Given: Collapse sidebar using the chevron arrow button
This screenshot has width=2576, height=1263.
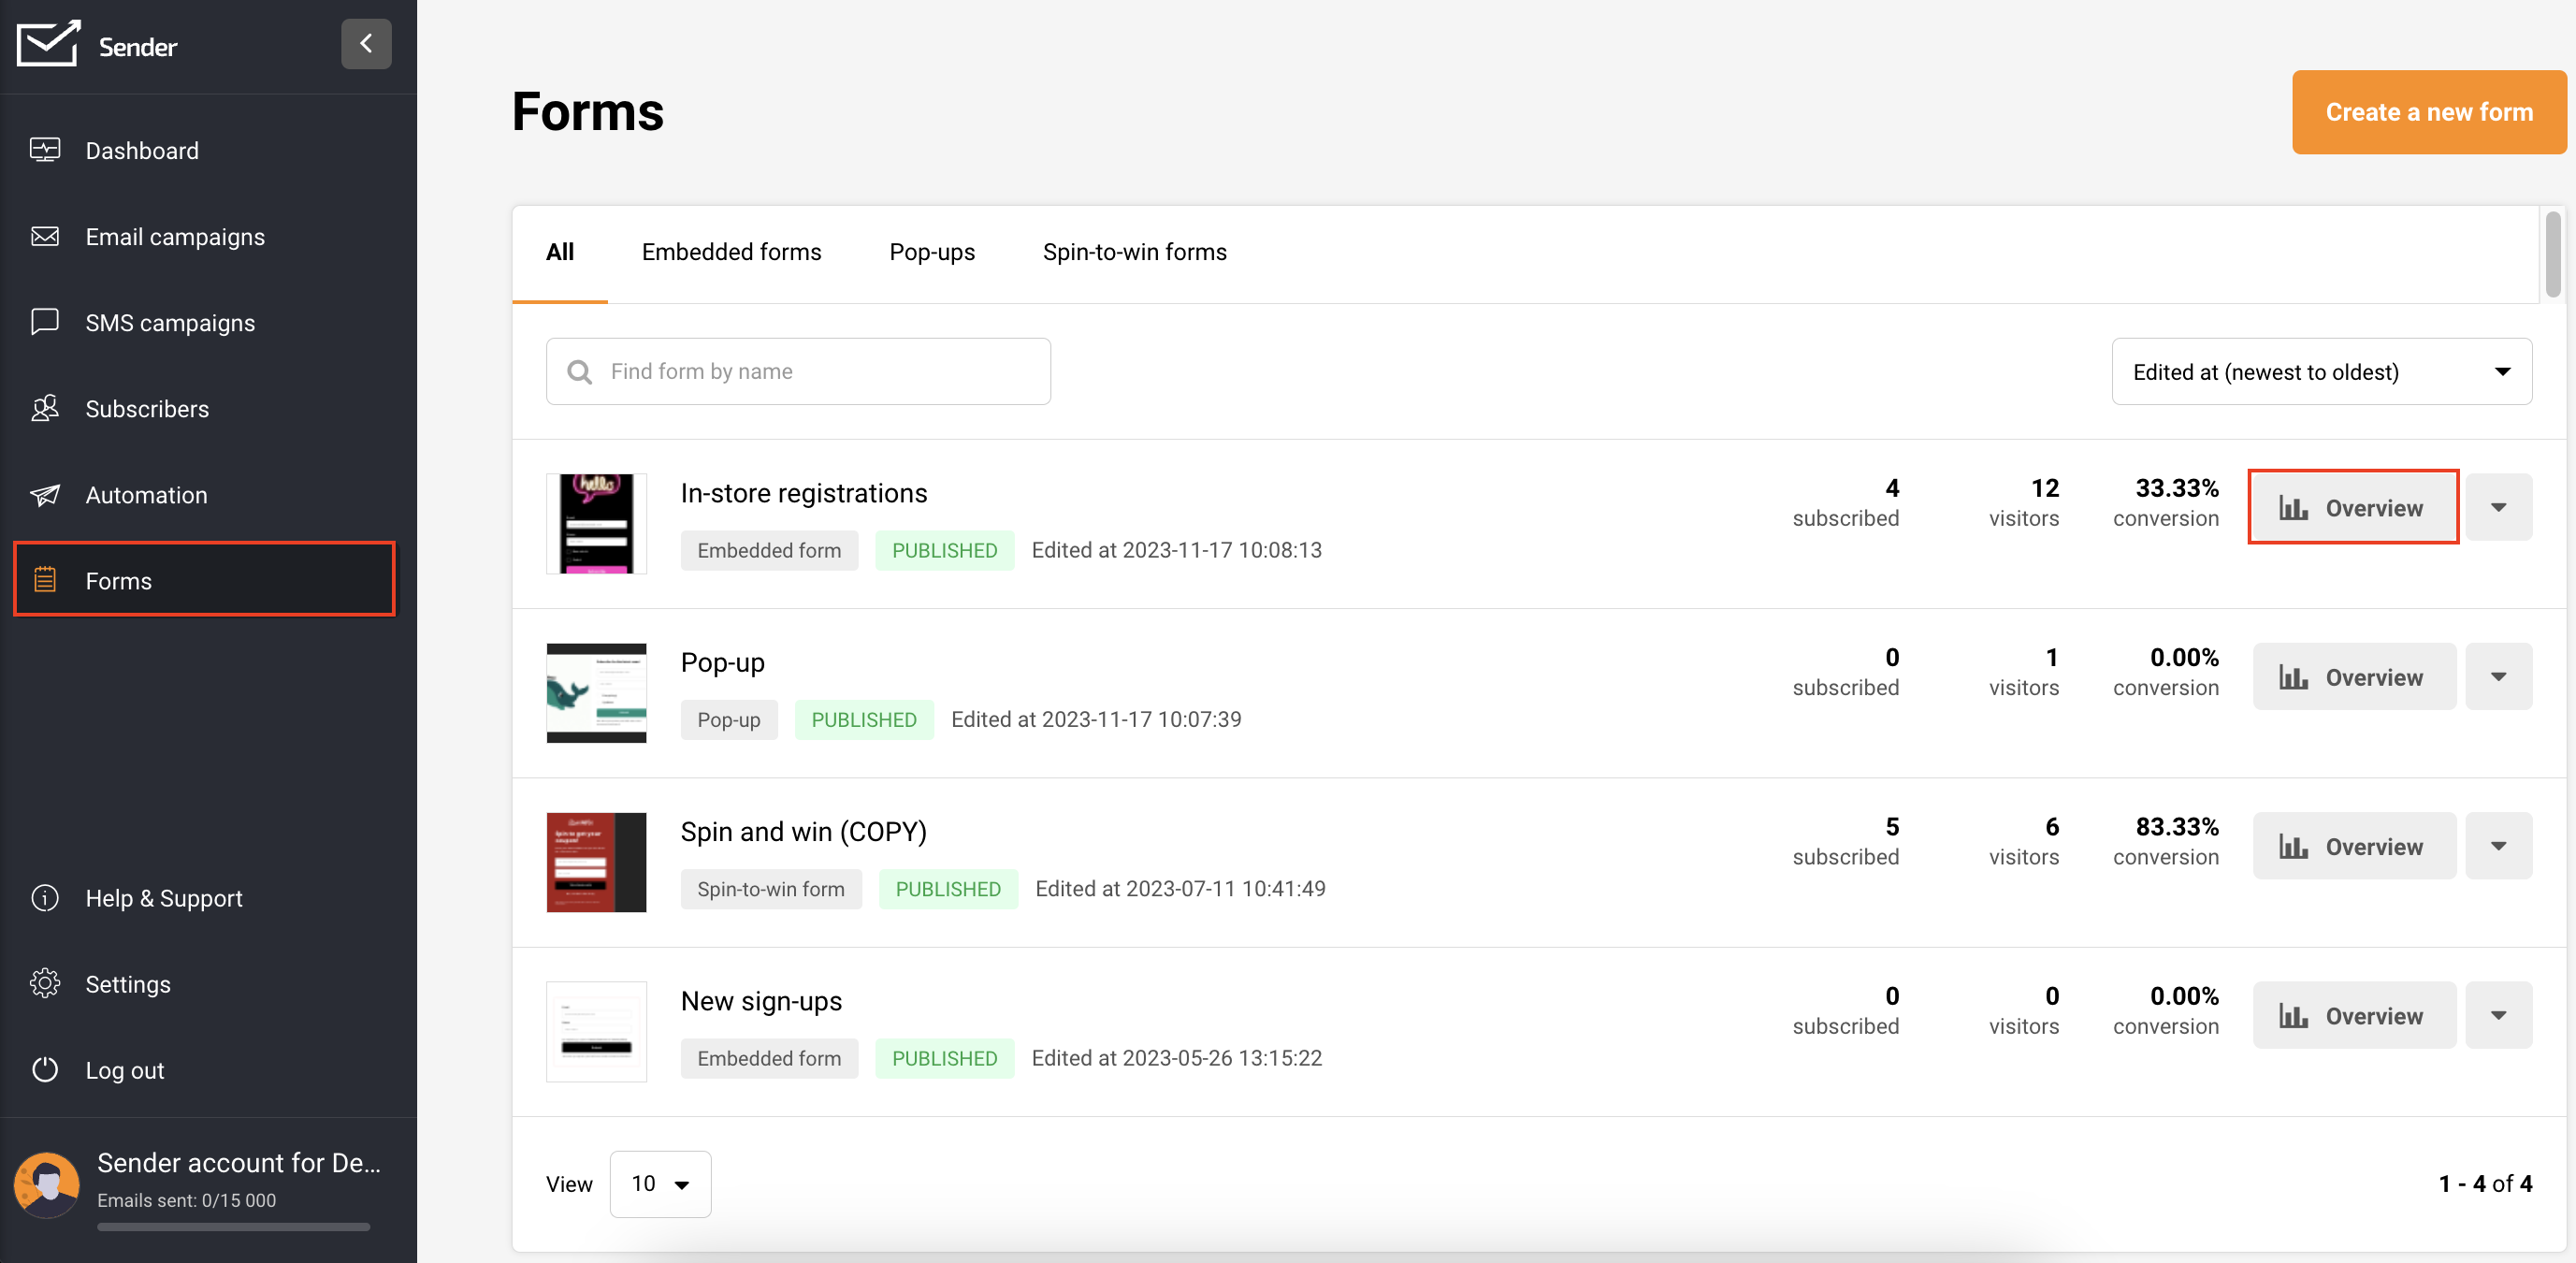Looking at the screenshot, I should [x=366, y=44].
